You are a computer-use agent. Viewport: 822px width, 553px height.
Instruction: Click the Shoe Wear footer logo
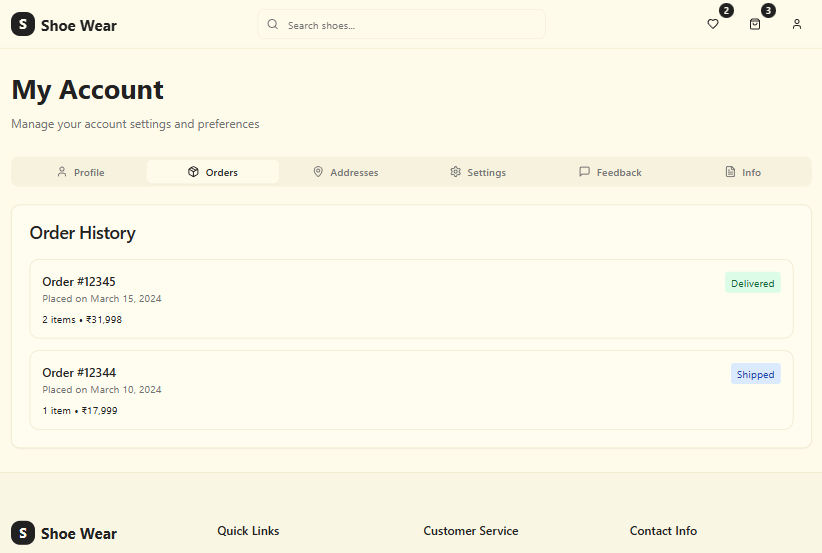coord(64,533)
